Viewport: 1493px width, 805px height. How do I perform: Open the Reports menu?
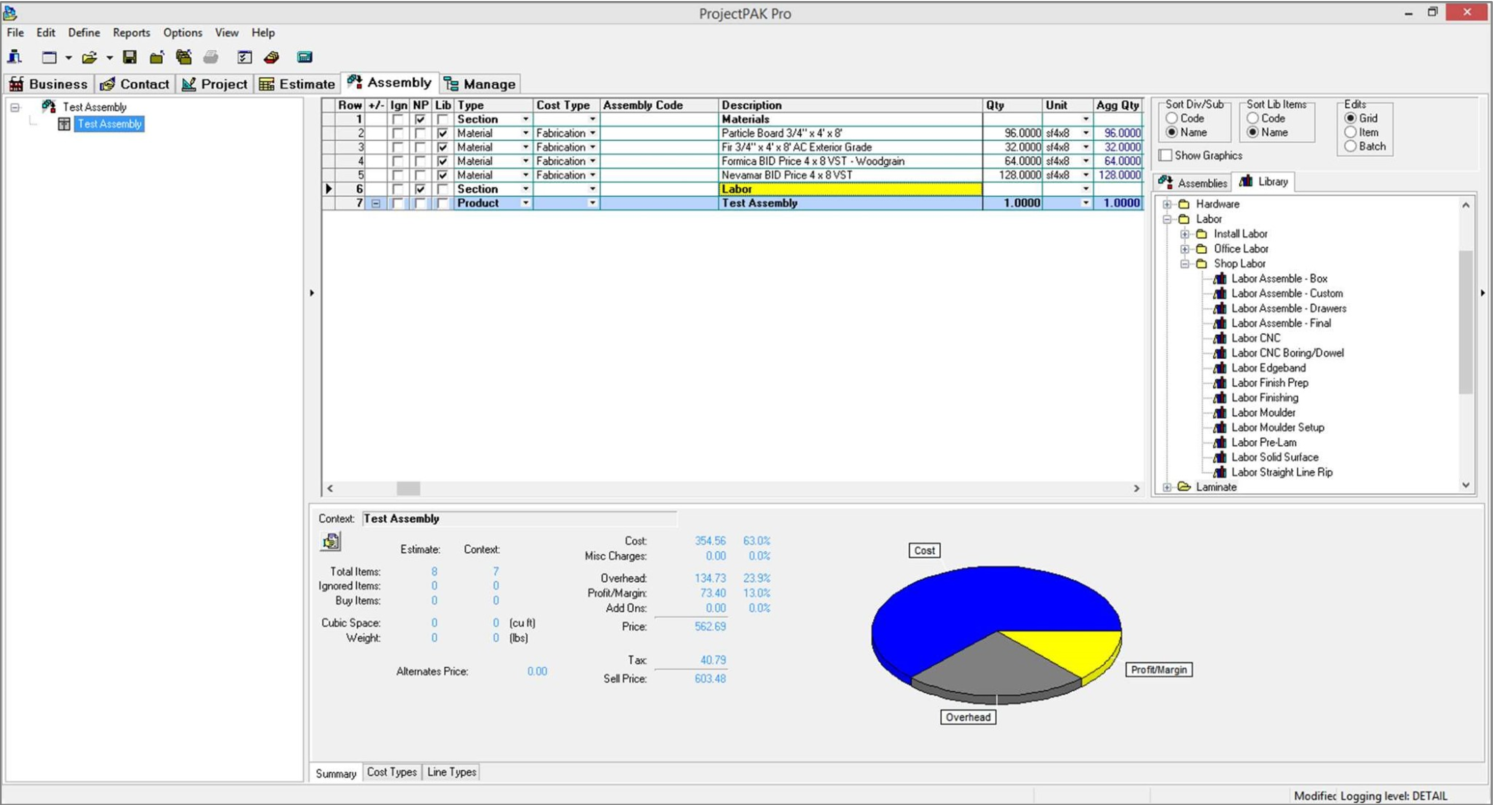click(131, 32)
